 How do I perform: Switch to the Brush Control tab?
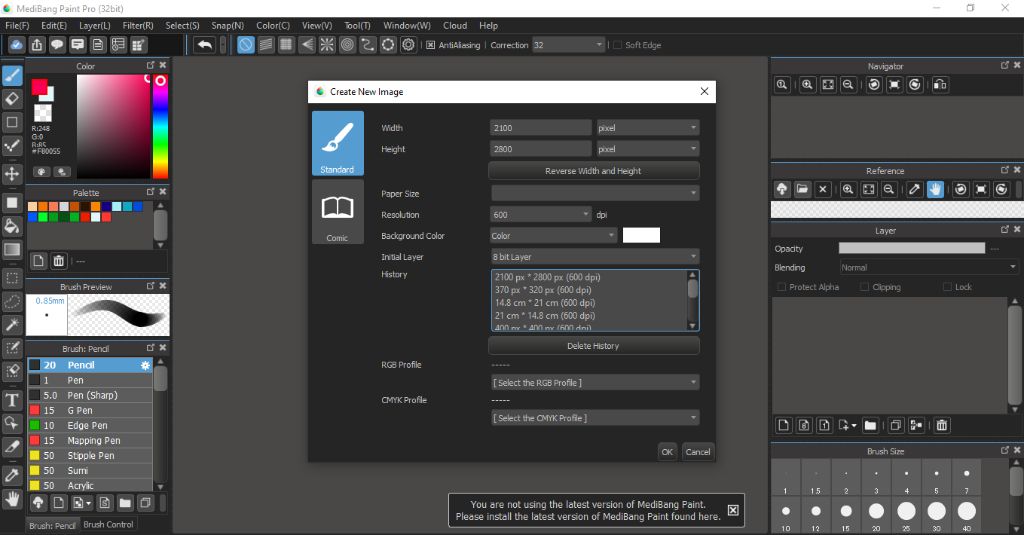[x=108, y=525]
